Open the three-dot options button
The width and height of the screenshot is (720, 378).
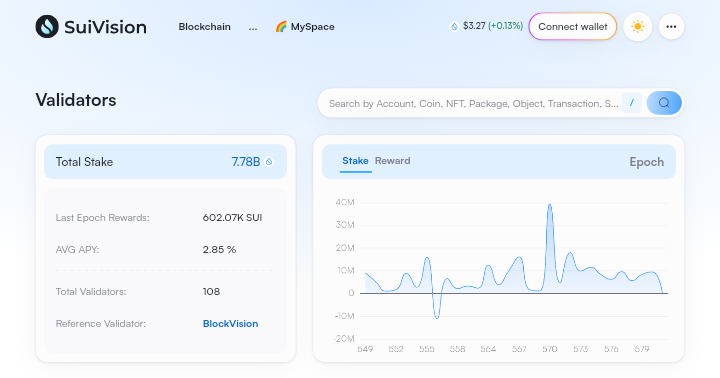[x=671, y=27]
